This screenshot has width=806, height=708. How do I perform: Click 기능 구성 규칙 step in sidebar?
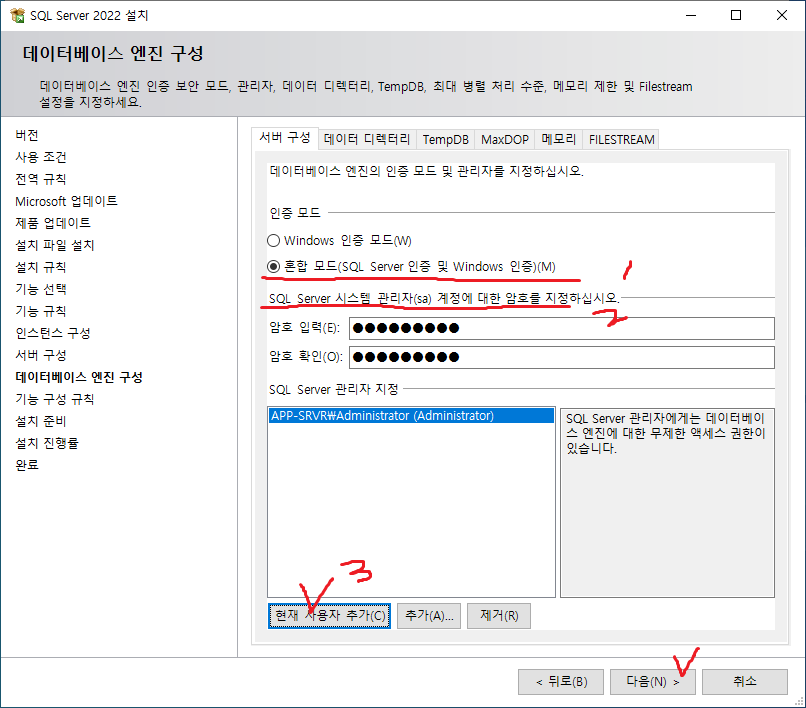(54, 399)
